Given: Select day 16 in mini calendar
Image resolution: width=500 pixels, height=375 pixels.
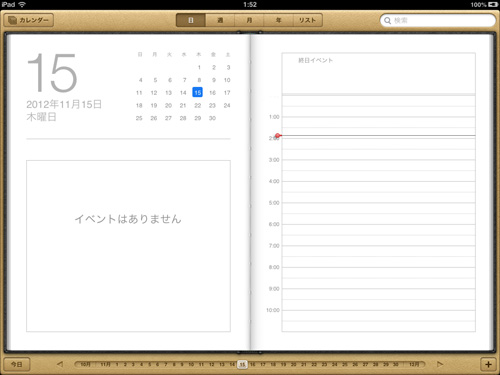Looking at the screenshot, I should [x=212, y=93].
